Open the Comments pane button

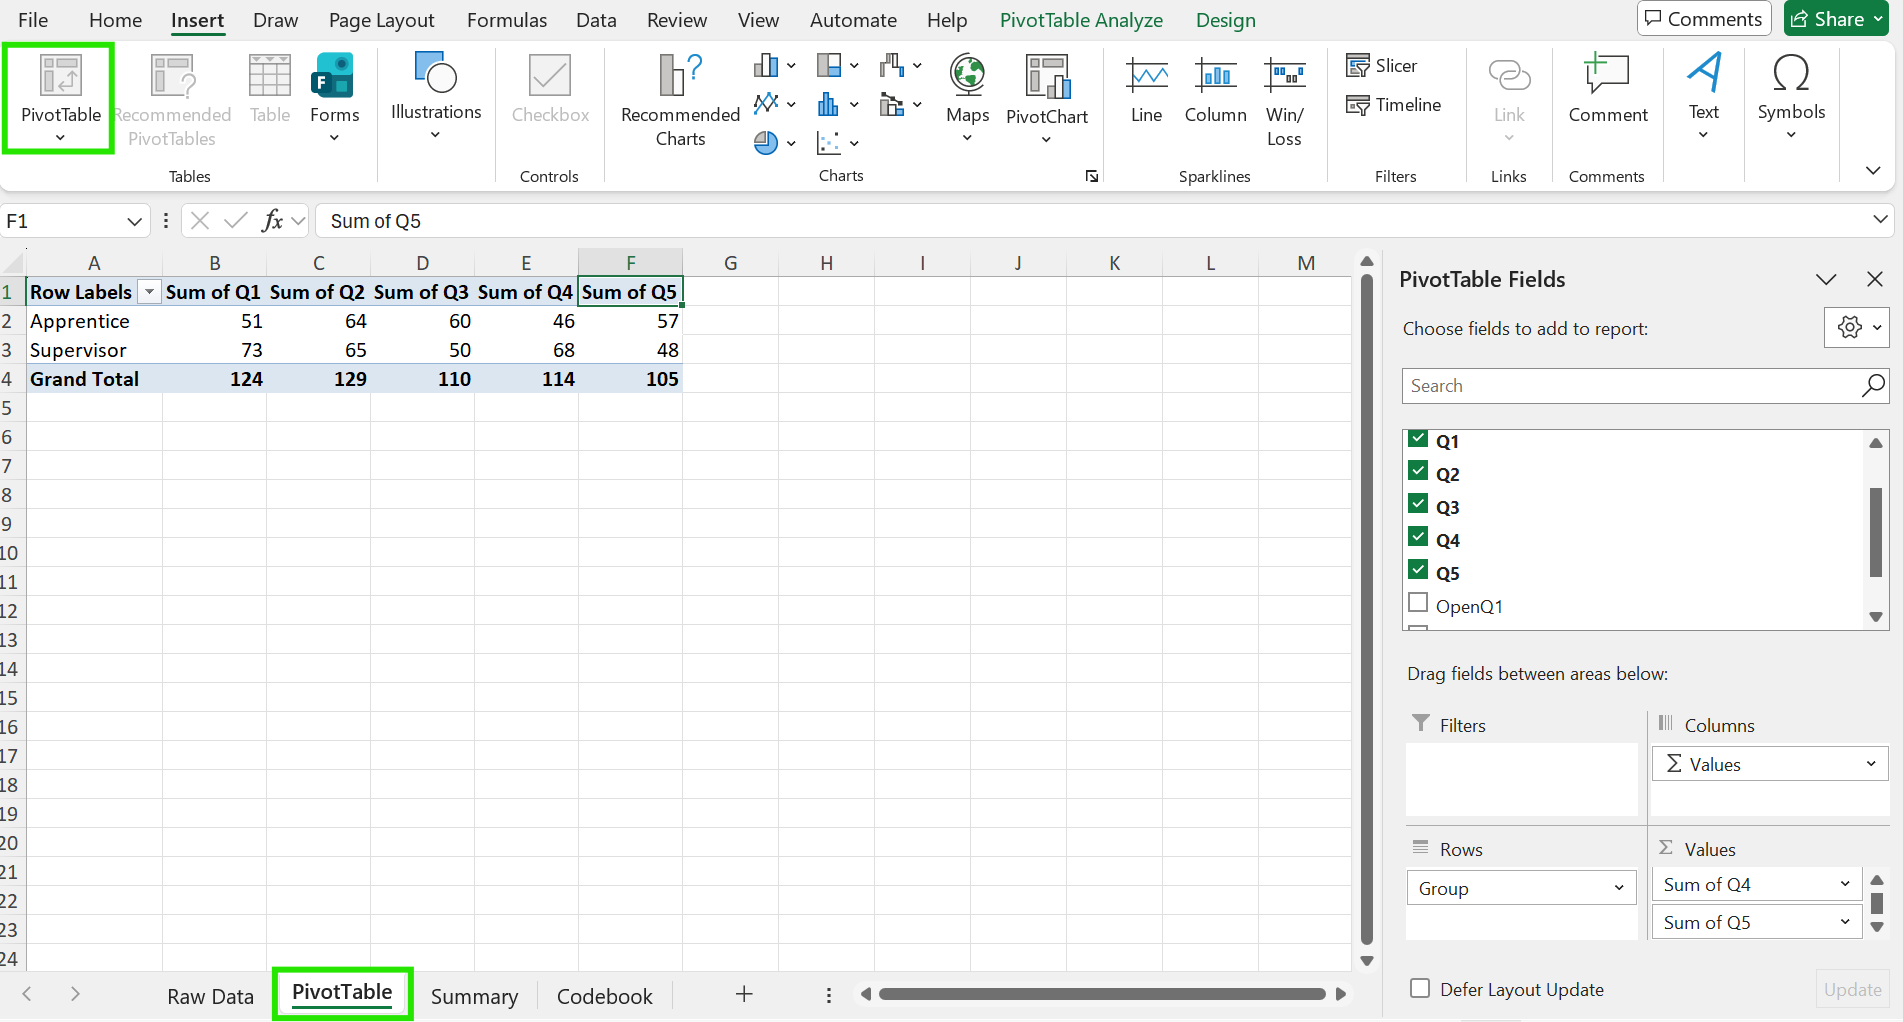pos(1704,19)
